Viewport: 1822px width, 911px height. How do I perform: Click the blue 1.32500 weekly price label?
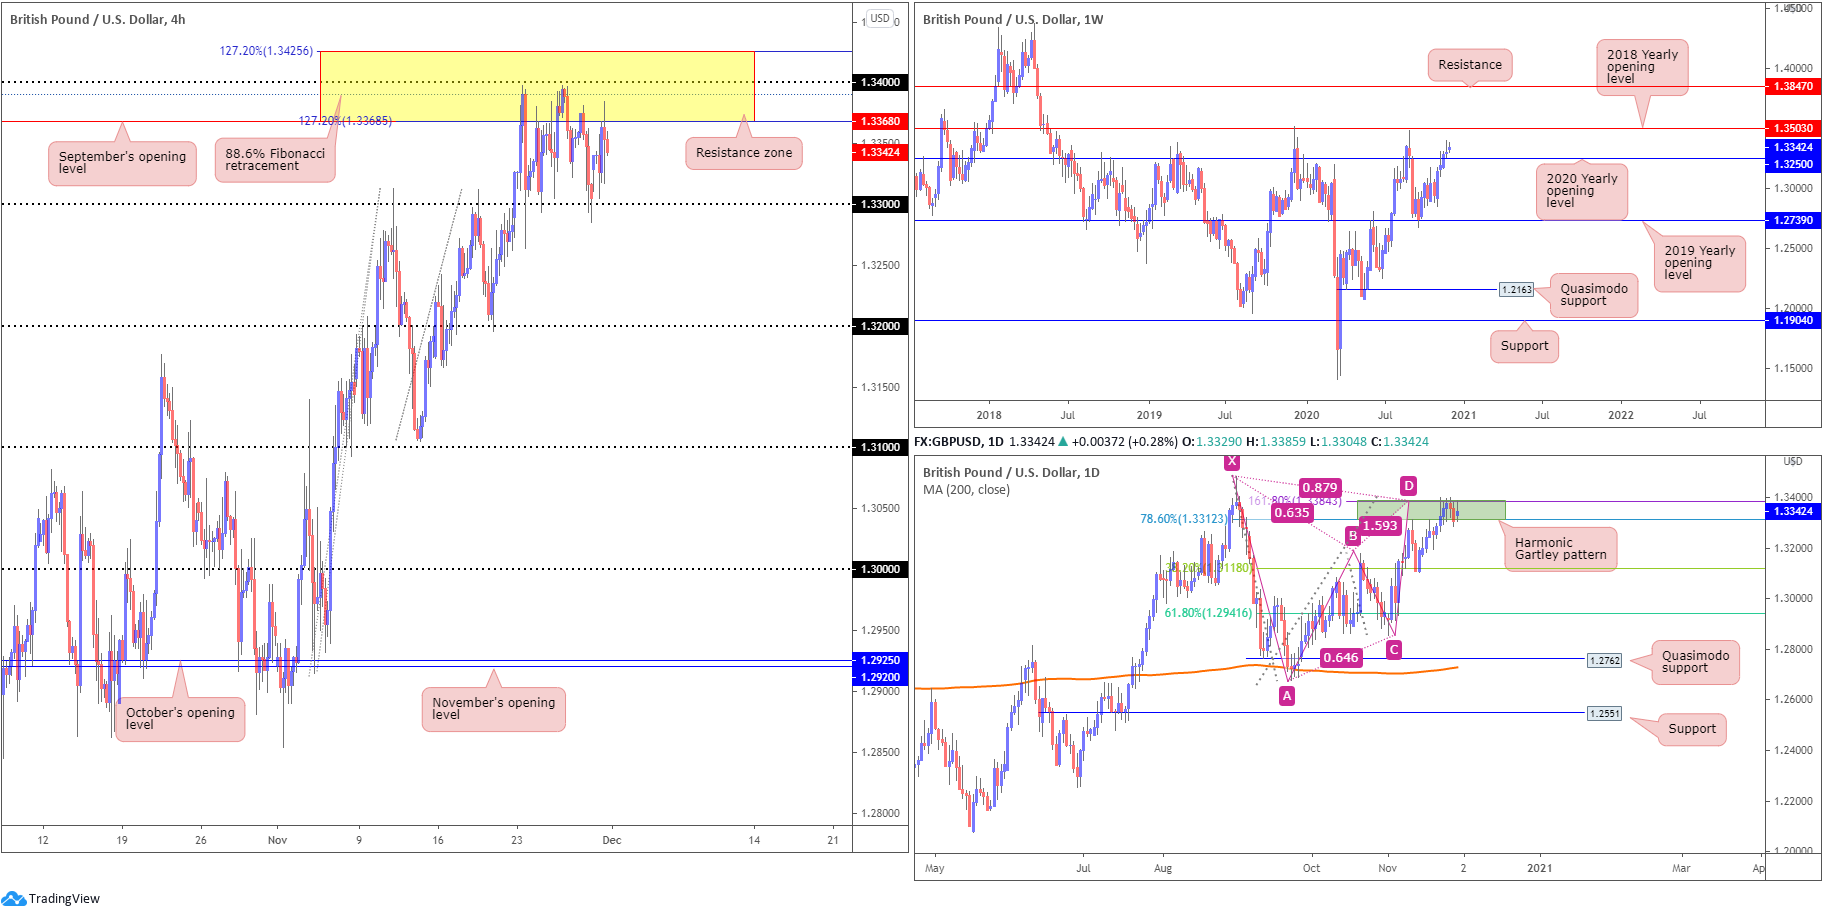(x=1793, y=164)
